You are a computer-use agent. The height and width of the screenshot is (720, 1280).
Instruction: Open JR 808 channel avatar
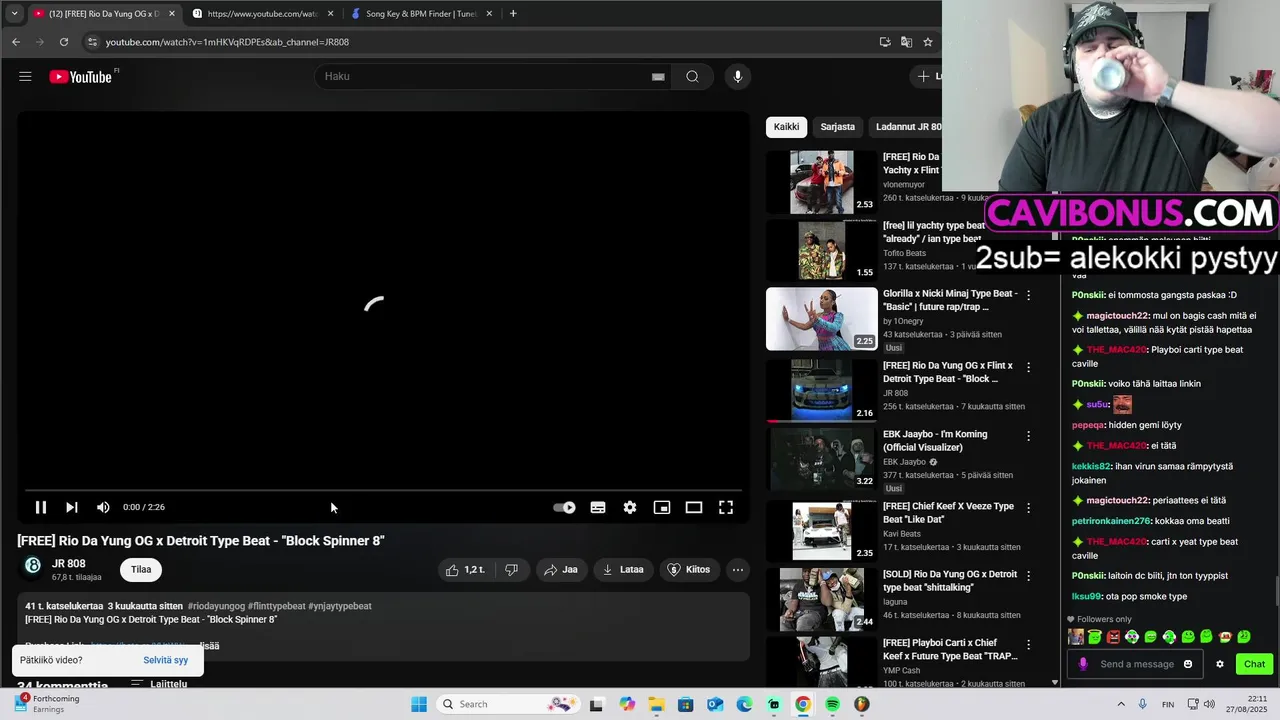point(33,566)
